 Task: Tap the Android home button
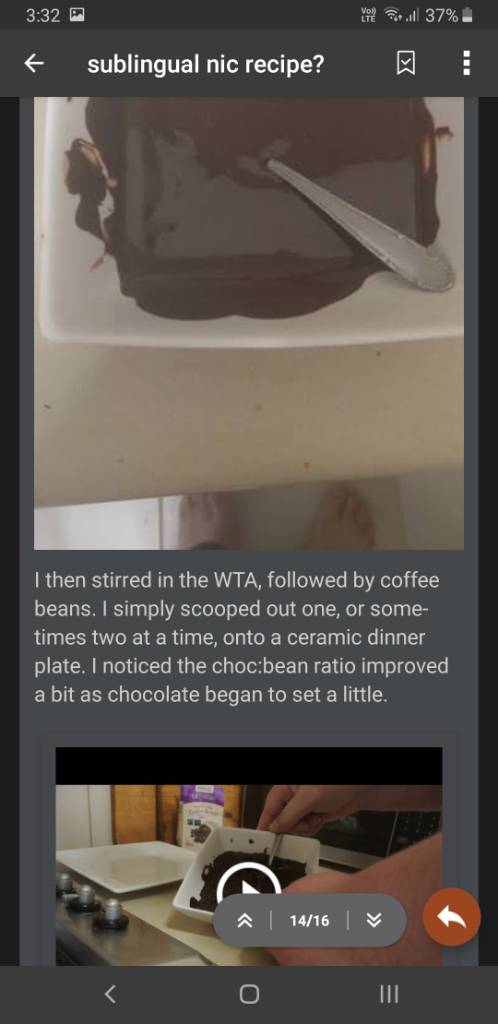(249, 994)
